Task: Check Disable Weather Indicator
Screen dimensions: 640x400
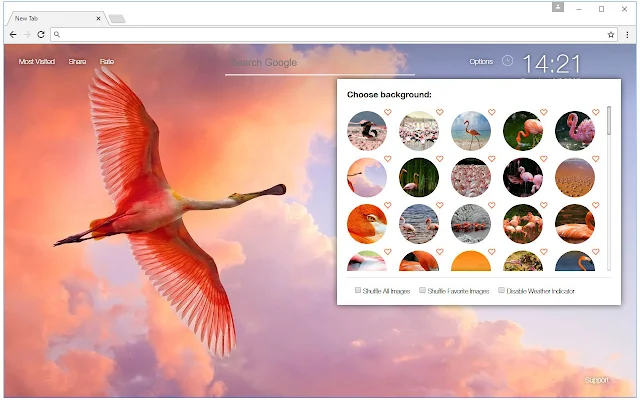Action: [x=501, y=290]
